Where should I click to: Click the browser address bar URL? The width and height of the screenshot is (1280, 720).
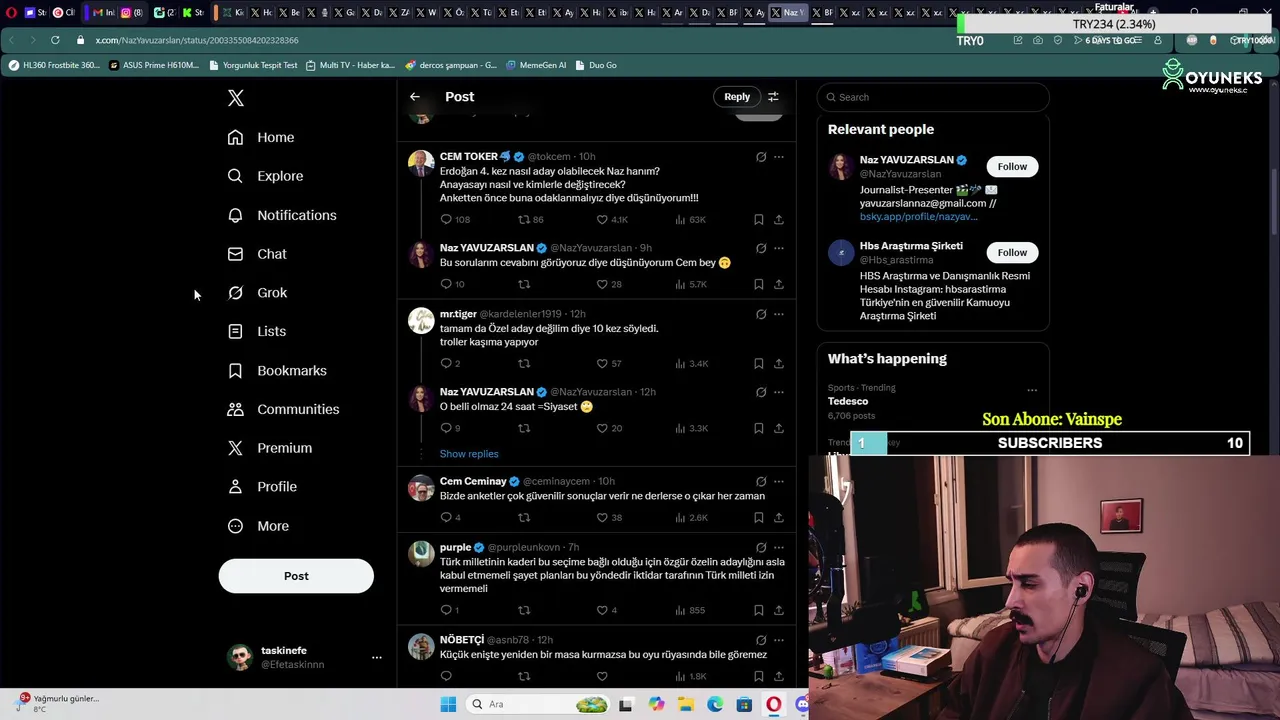click(197, 40)
